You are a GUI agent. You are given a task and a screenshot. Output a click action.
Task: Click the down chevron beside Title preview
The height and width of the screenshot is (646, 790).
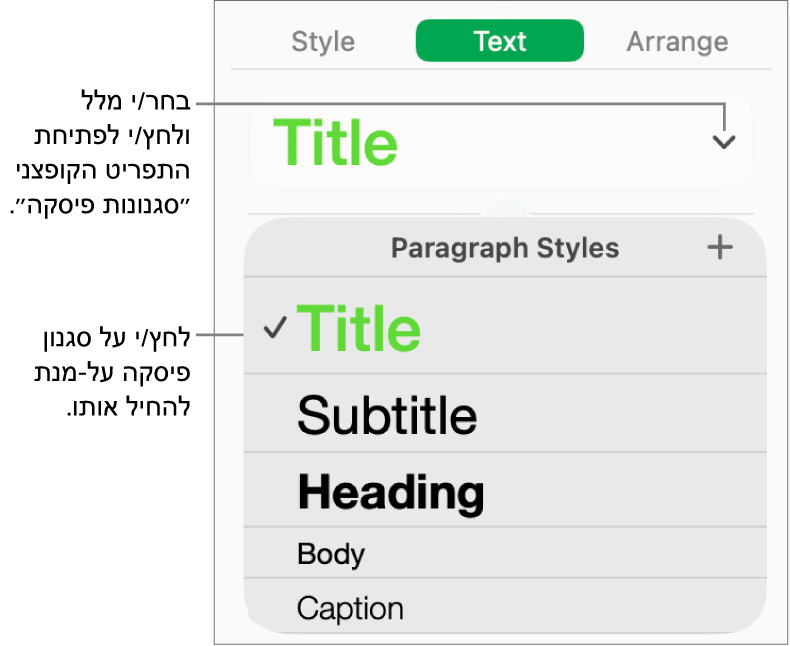click(x=723, y=142)
